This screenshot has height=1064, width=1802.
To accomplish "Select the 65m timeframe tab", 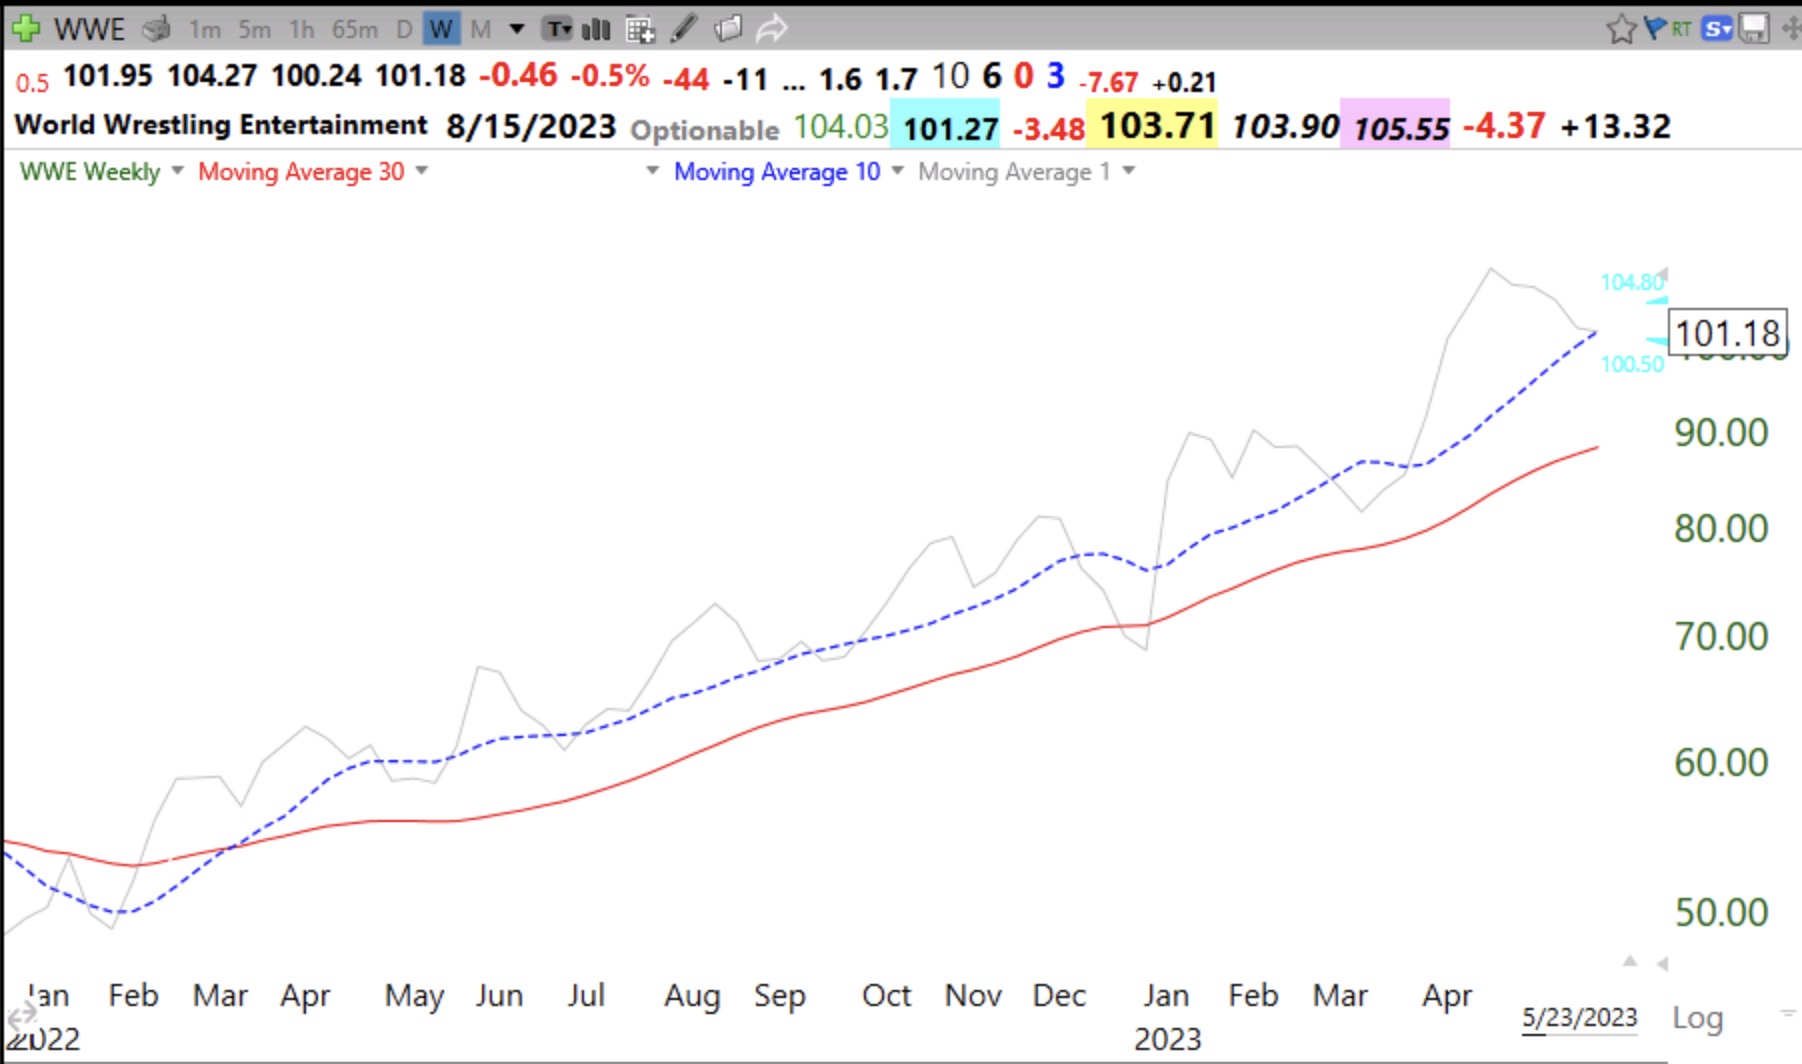I will click(x=355, y=29).
